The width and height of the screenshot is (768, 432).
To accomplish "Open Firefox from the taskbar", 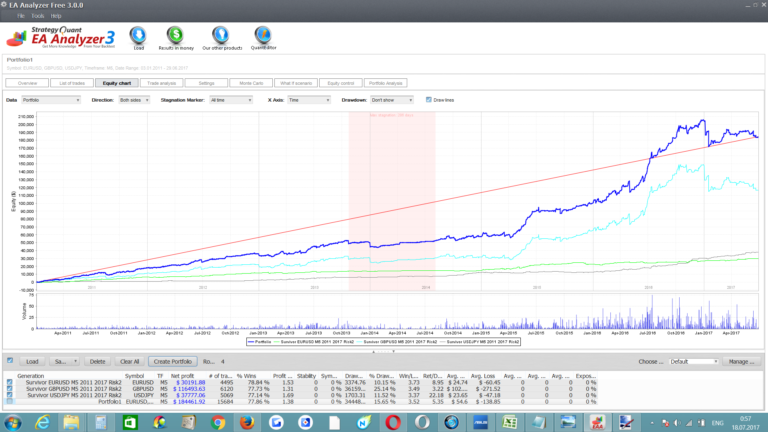I will [247, 422].
